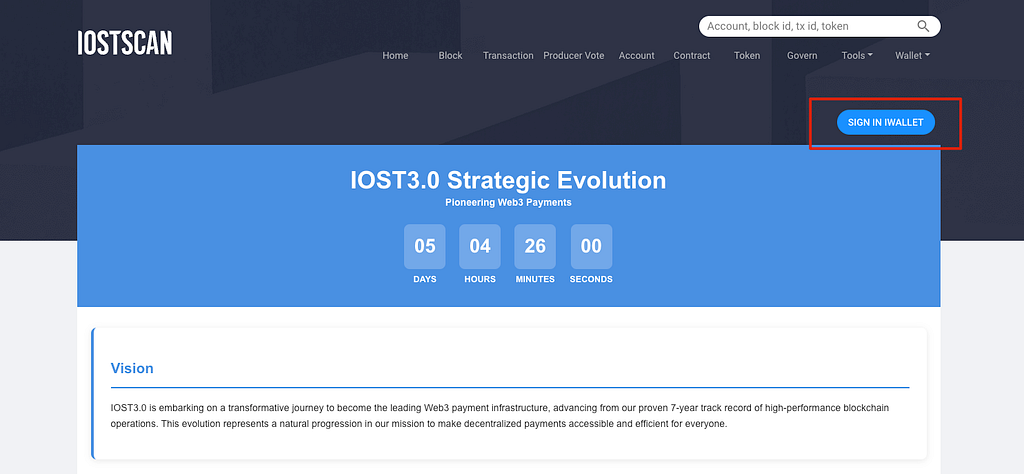Click the 05 days countdown box
1024x474 pixels.
tap(424, 246)
